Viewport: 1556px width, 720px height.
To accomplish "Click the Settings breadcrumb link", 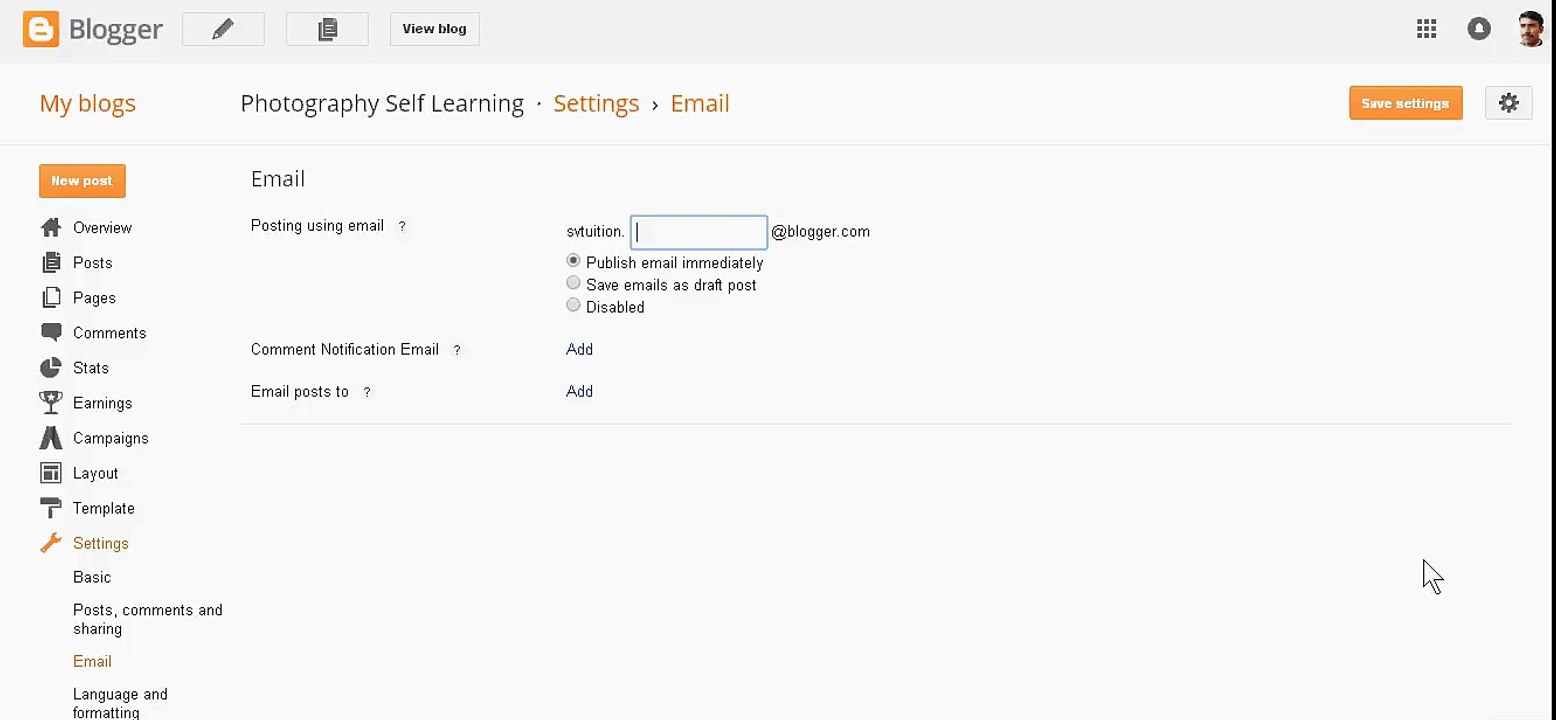I will (x=596, y=103).
